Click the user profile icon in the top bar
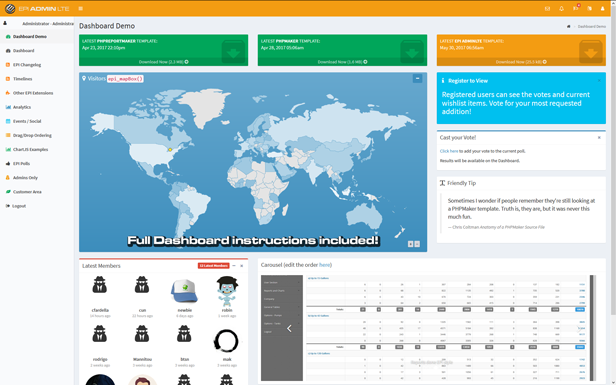616x385 pixels. (x=602, y=8)
